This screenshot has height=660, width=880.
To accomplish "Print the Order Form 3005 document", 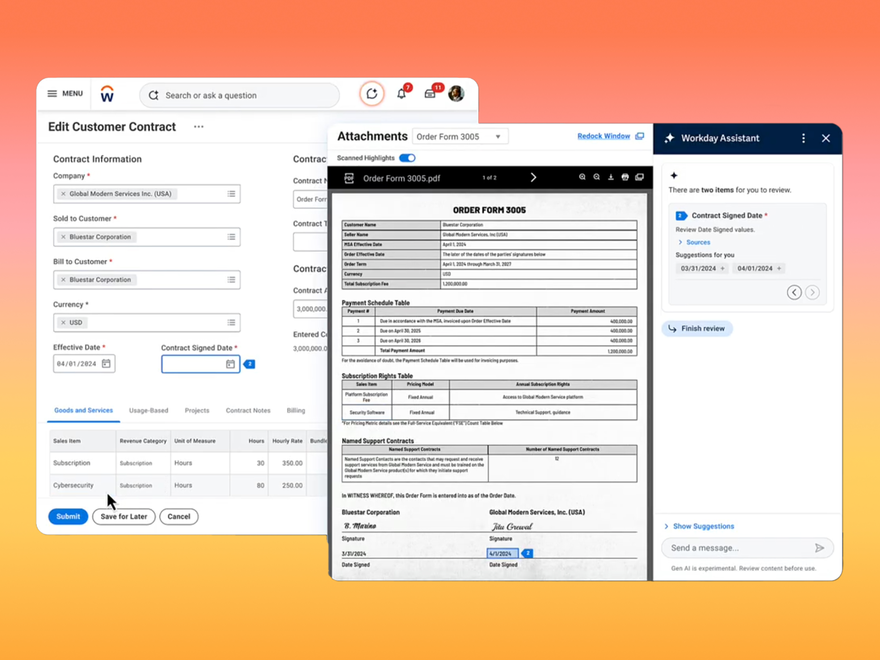I will point(625,175).
